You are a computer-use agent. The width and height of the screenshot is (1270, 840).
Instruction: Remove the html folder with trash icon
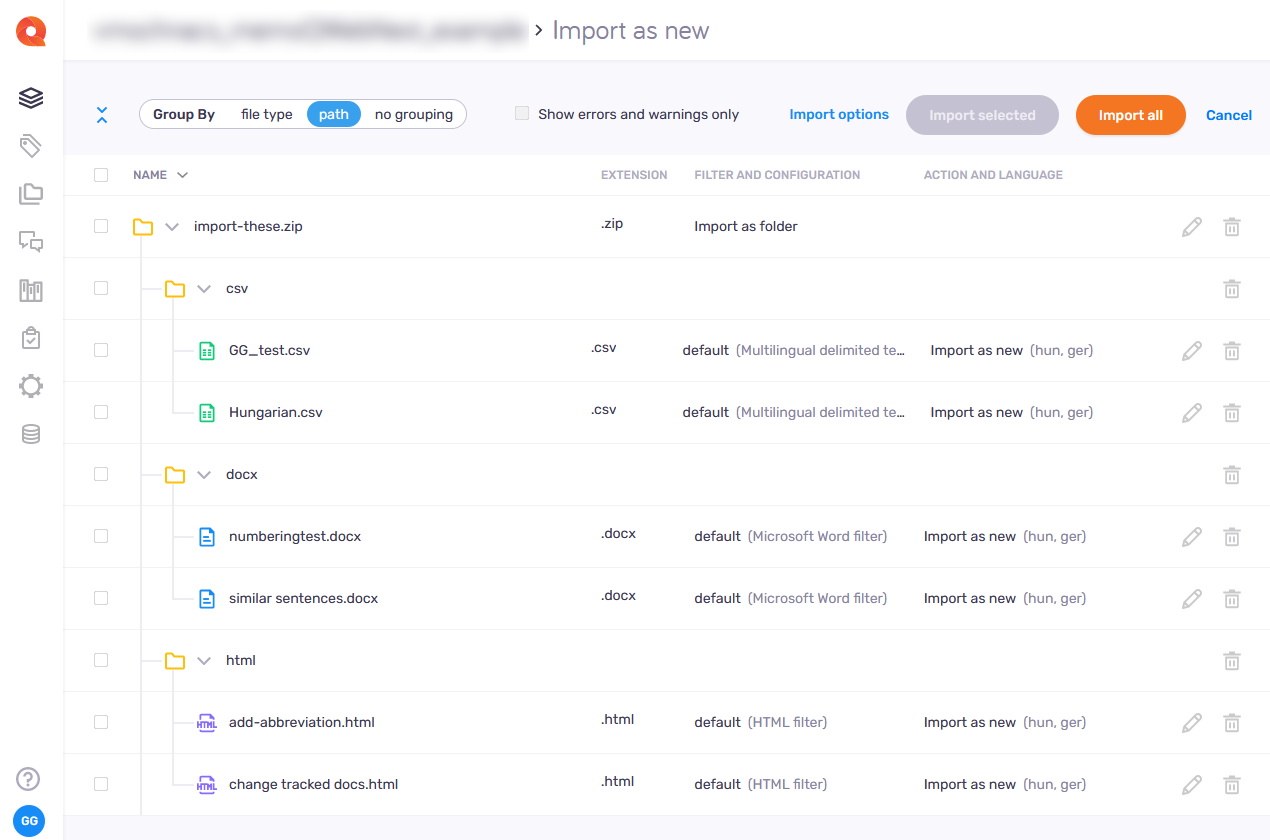pyautogui.click(x=1232, y=661)
